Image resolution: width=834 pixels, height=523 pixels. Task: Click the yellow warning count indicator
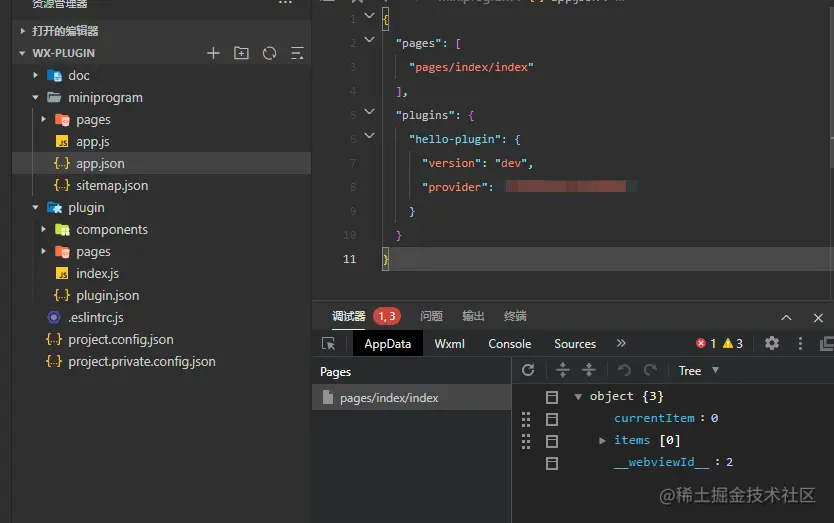pyautogui.click(x=733, y=344)
